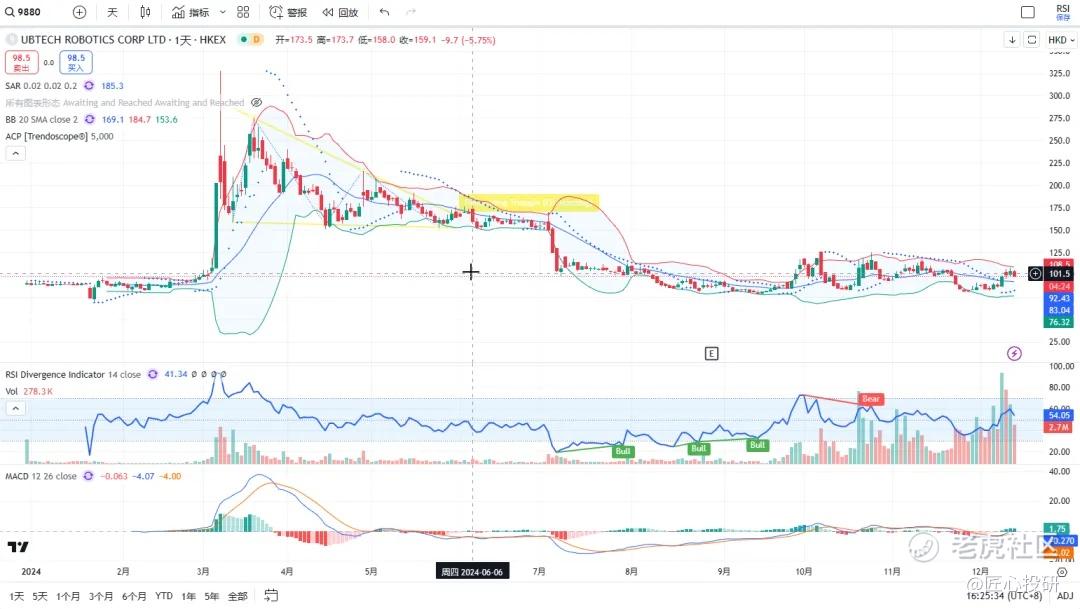This screenshot has height=609, width=1080.
Task: Click the add symbol plus icon
Action: pos(79,12)
